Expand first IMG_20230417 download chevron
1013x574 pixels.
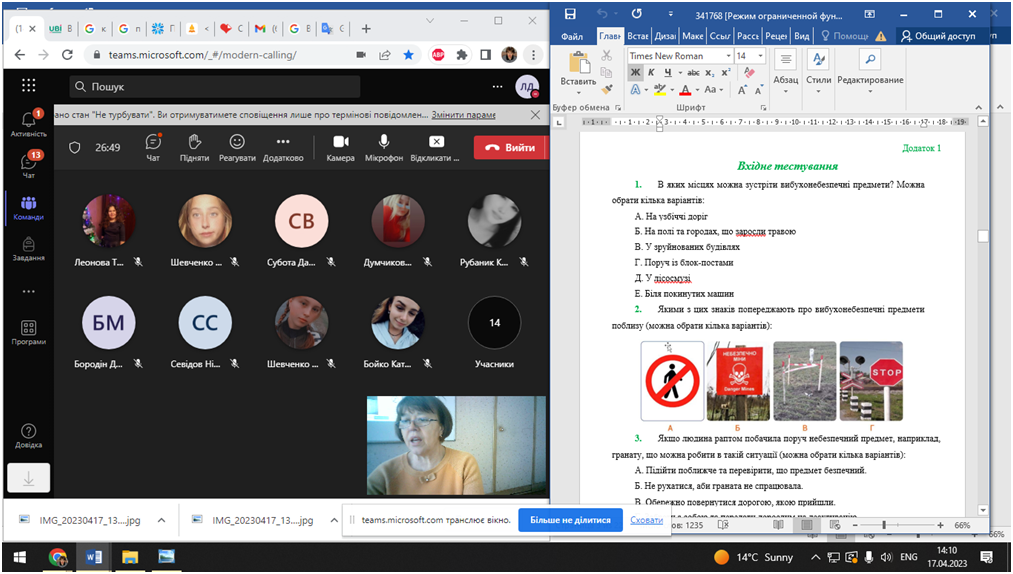tap(162, 520)
